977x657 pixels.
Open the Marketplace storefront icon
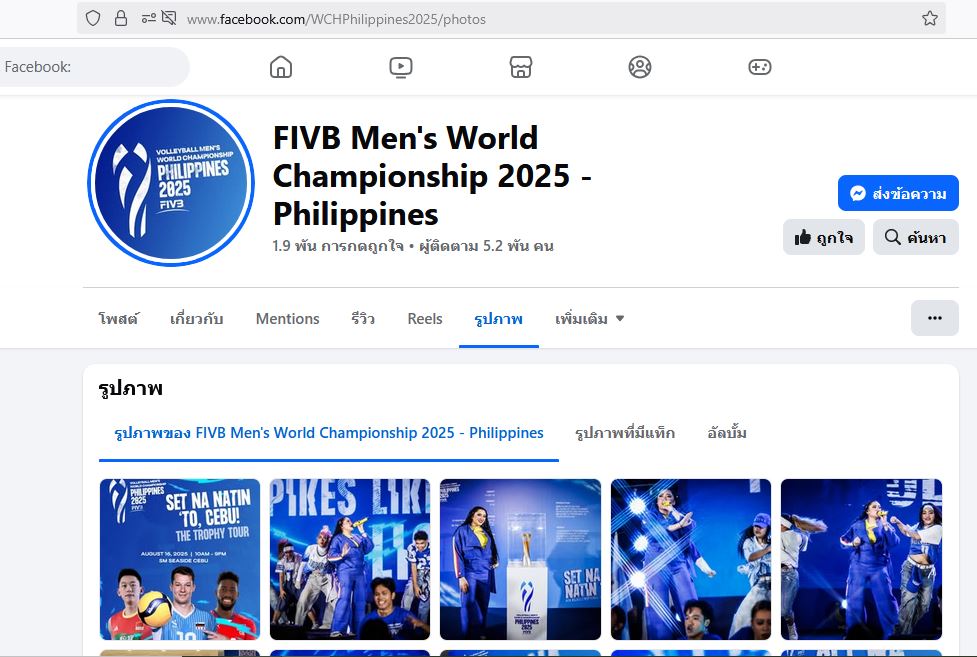click(521, 67)
